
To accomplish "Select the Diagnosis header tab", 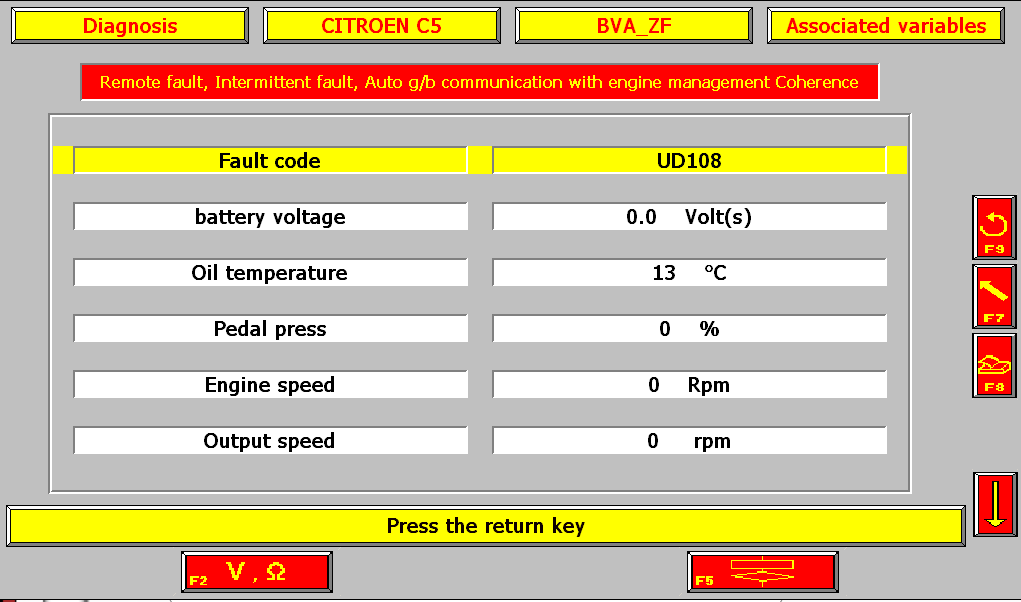I will (130, 26).
